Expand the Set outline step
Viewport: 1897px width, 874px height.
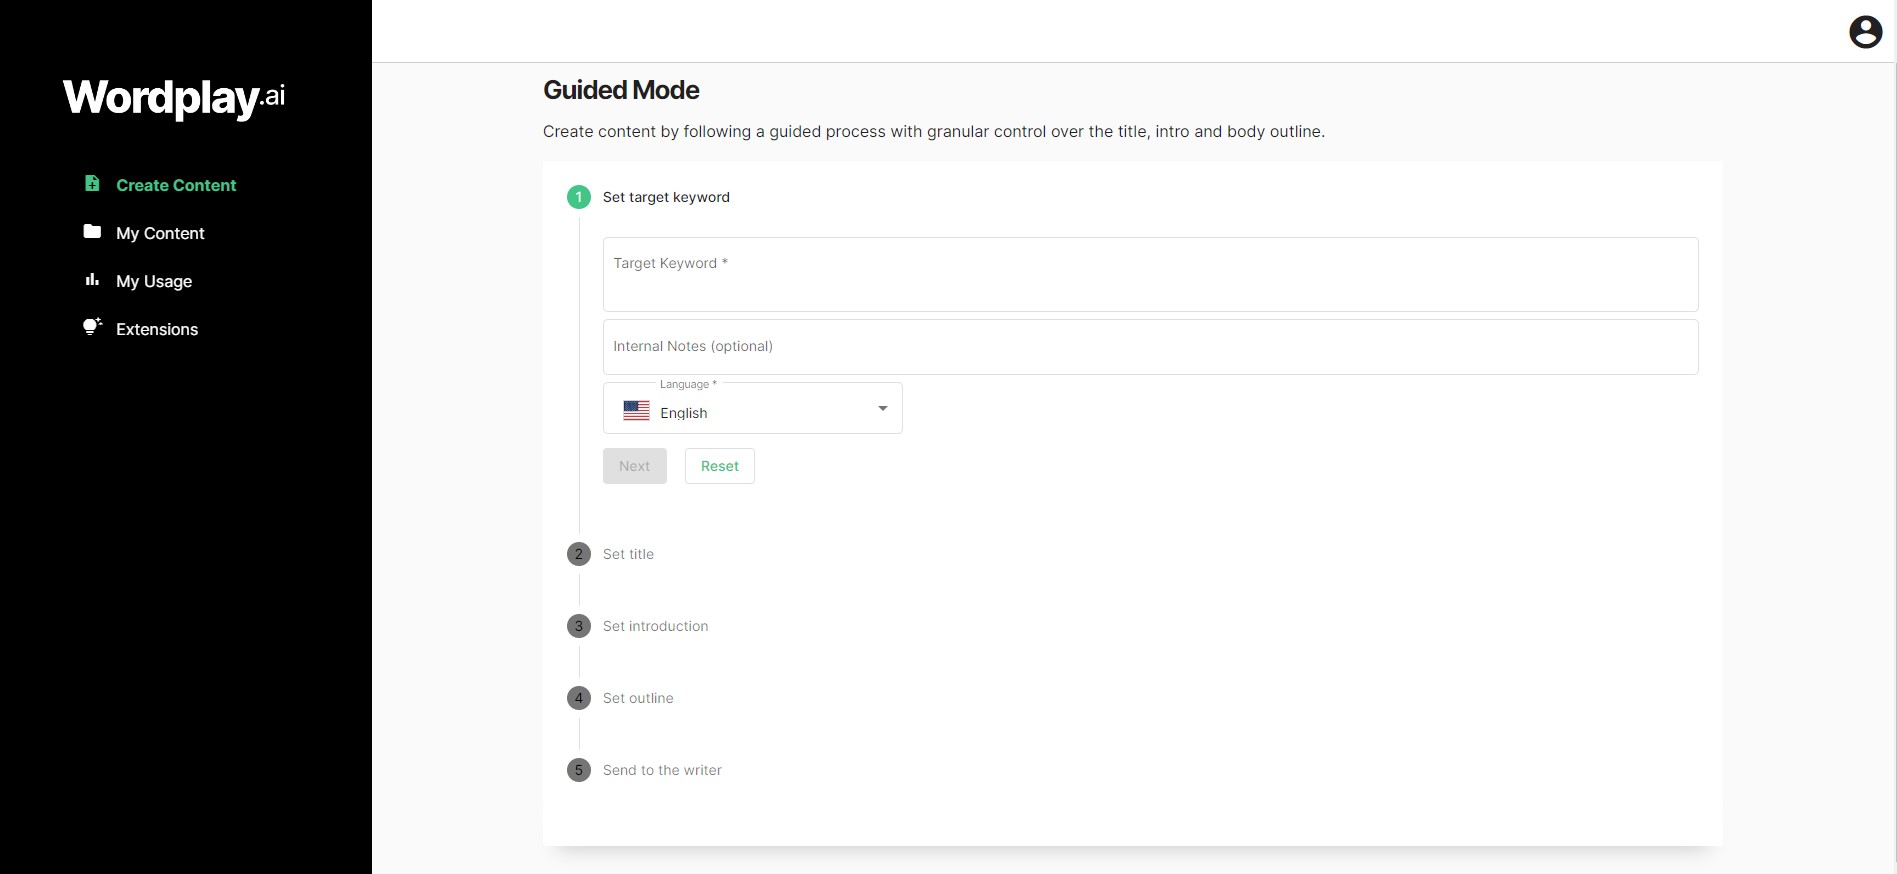coord(638,697)
